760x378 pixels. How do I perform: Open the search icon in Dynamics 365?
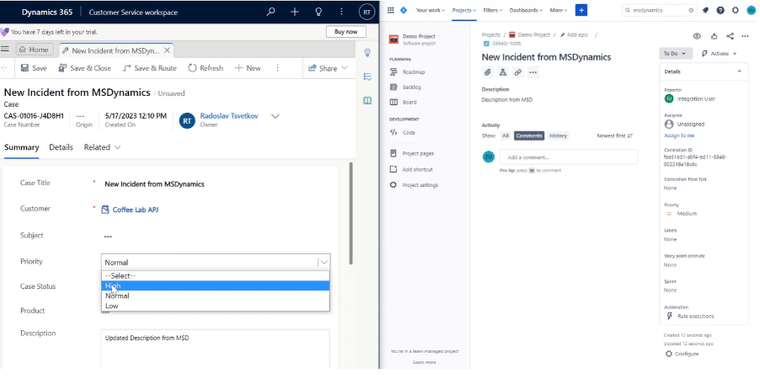pos(271,12)
